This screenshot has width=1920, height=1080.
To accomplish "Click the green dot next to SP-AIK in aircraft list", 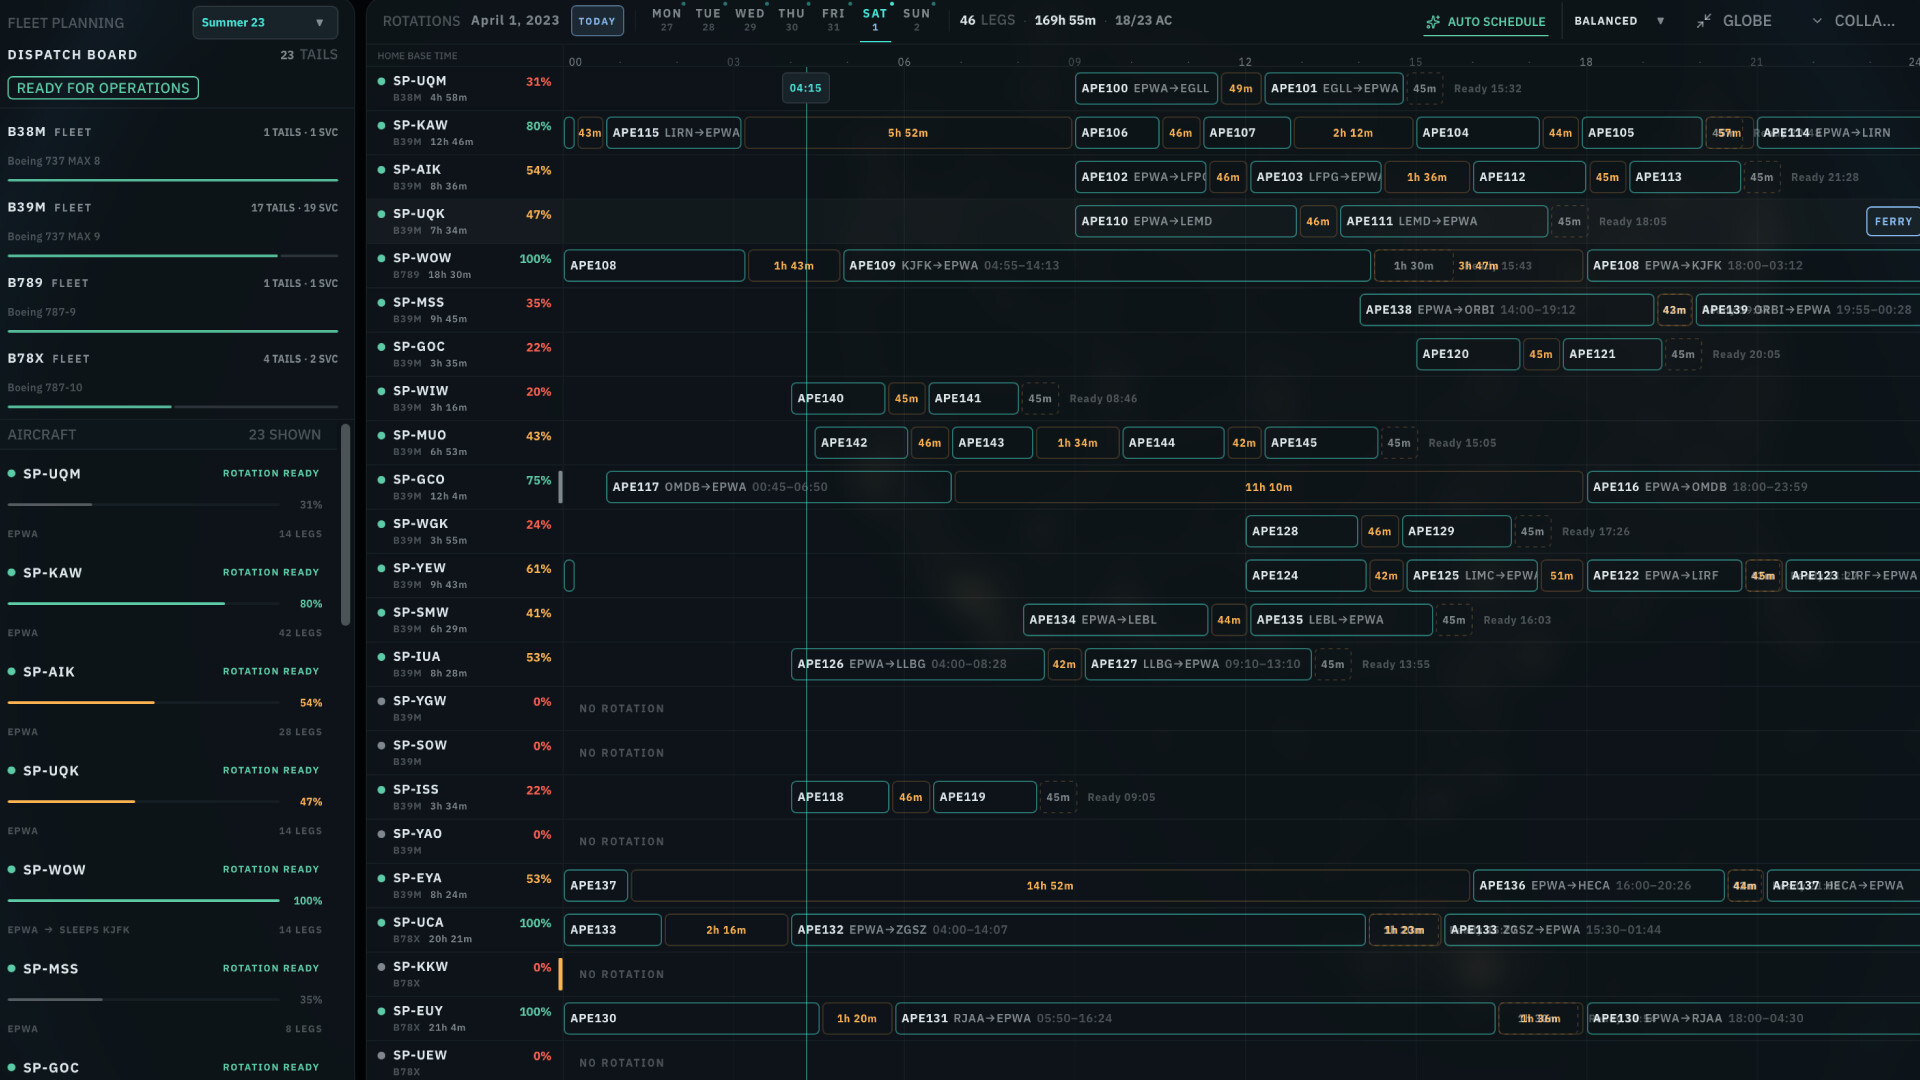I will pos(12,672).
